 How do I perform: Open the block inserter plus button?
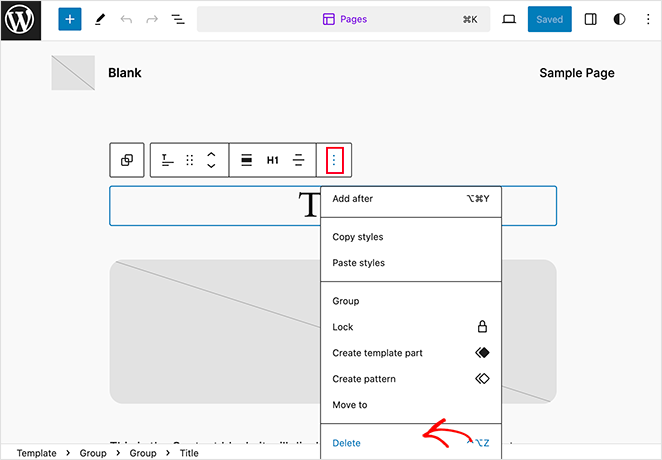coord(69,19)
